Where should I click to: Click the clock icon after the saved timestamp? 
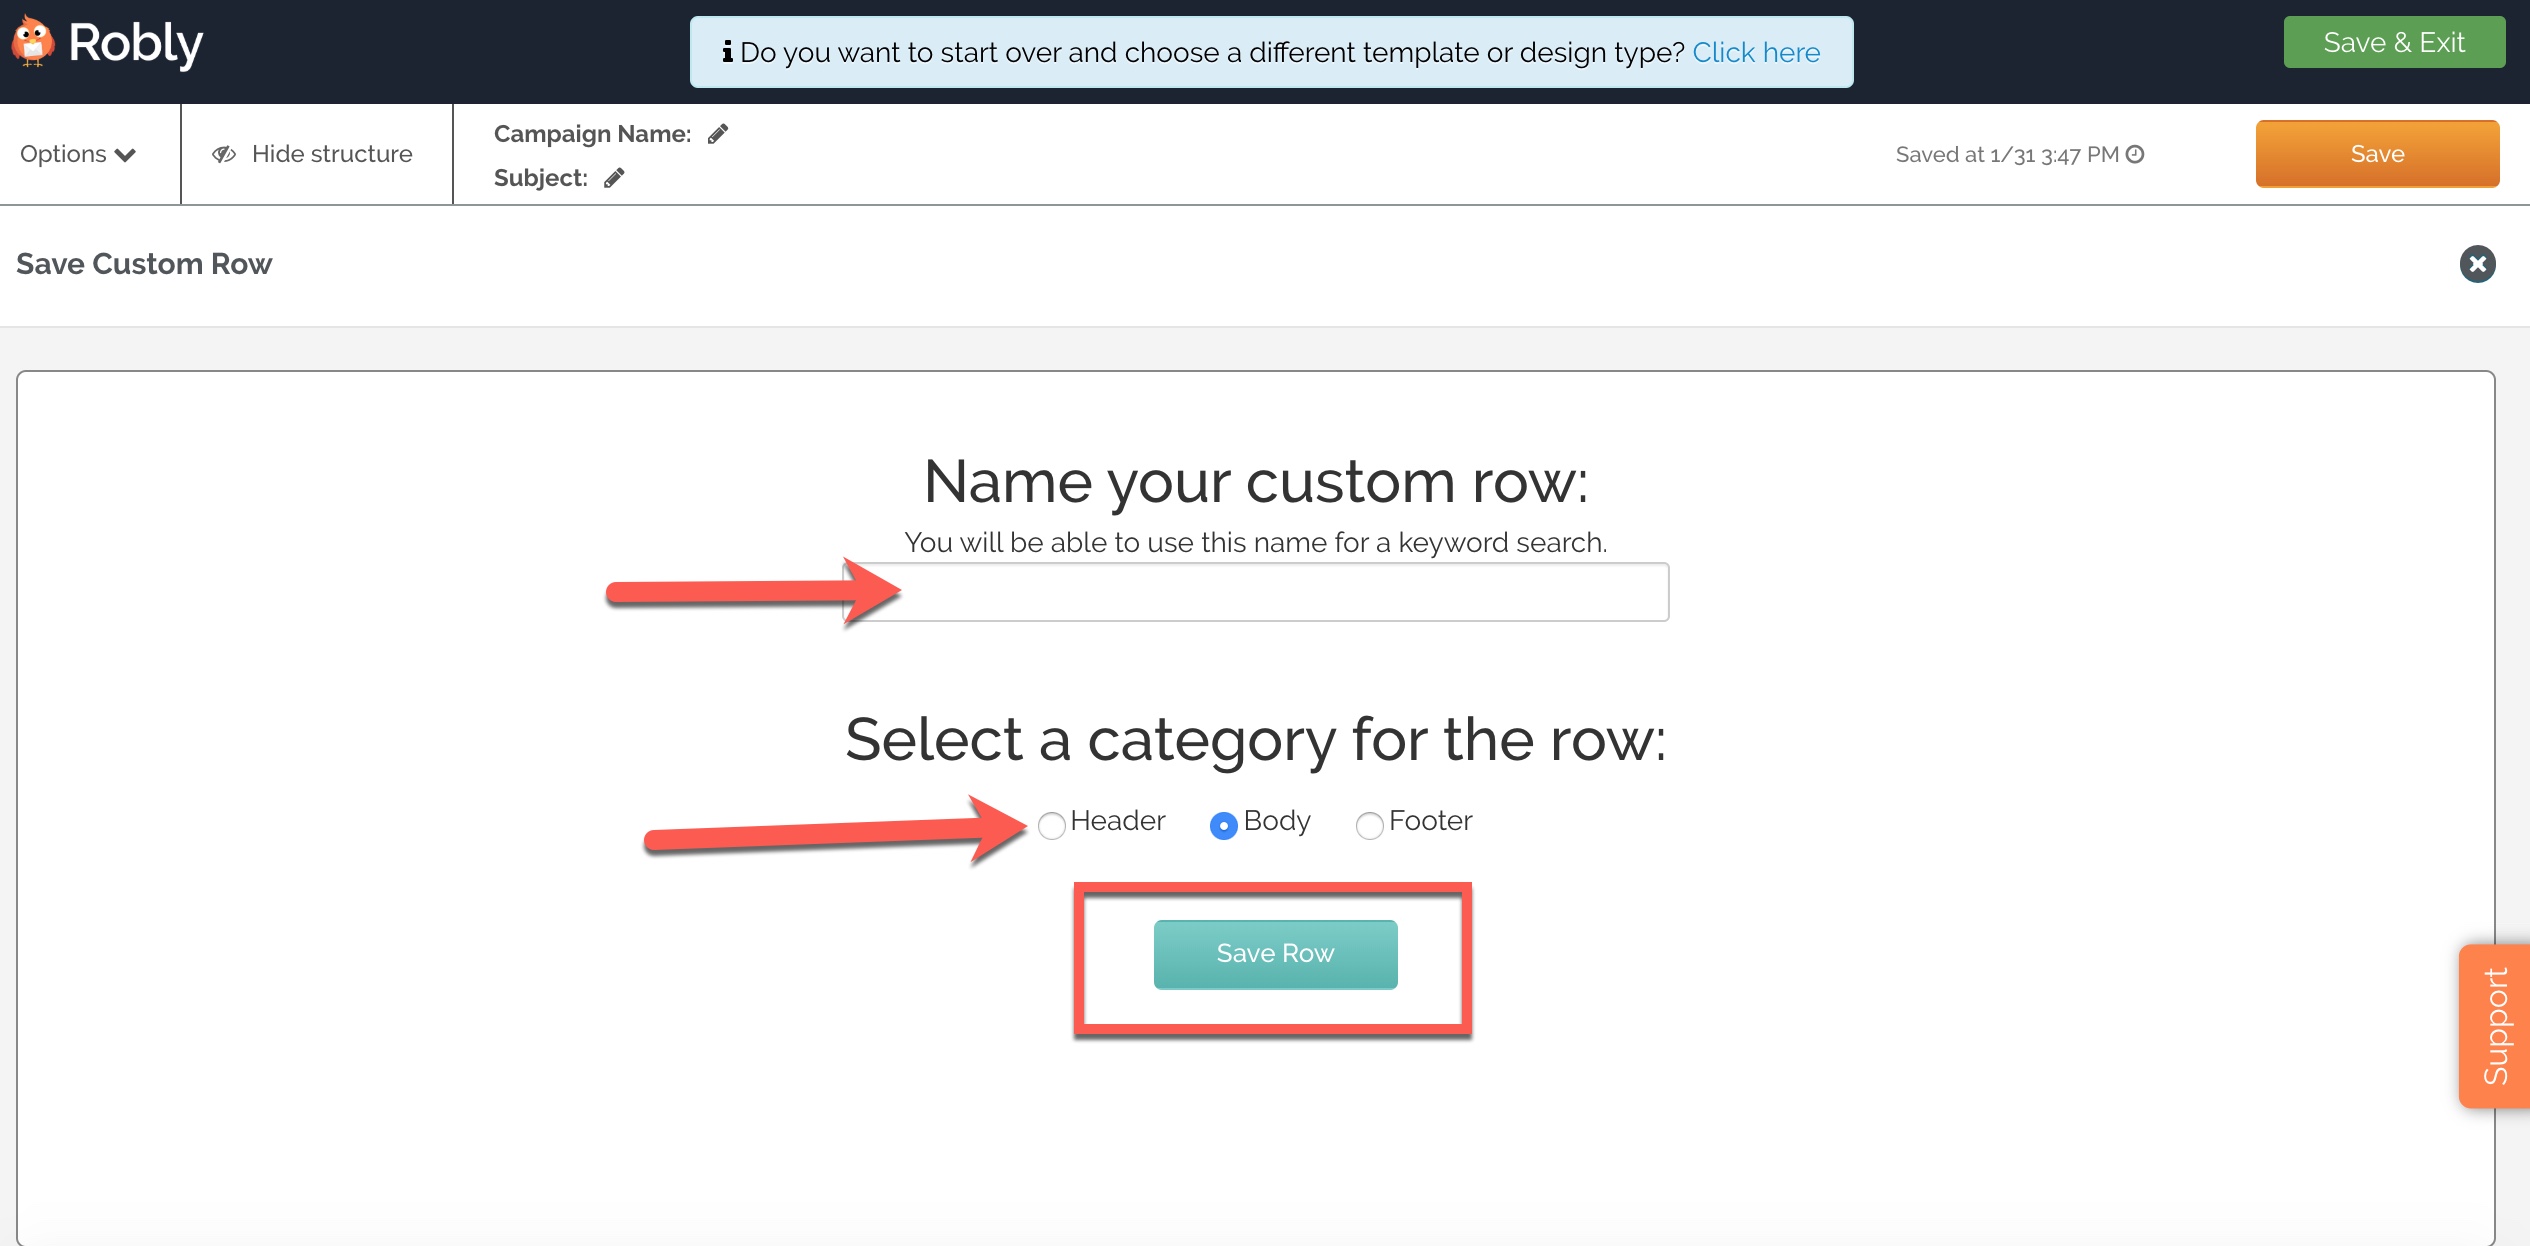pyautogui.click(x=2136, y=154)
